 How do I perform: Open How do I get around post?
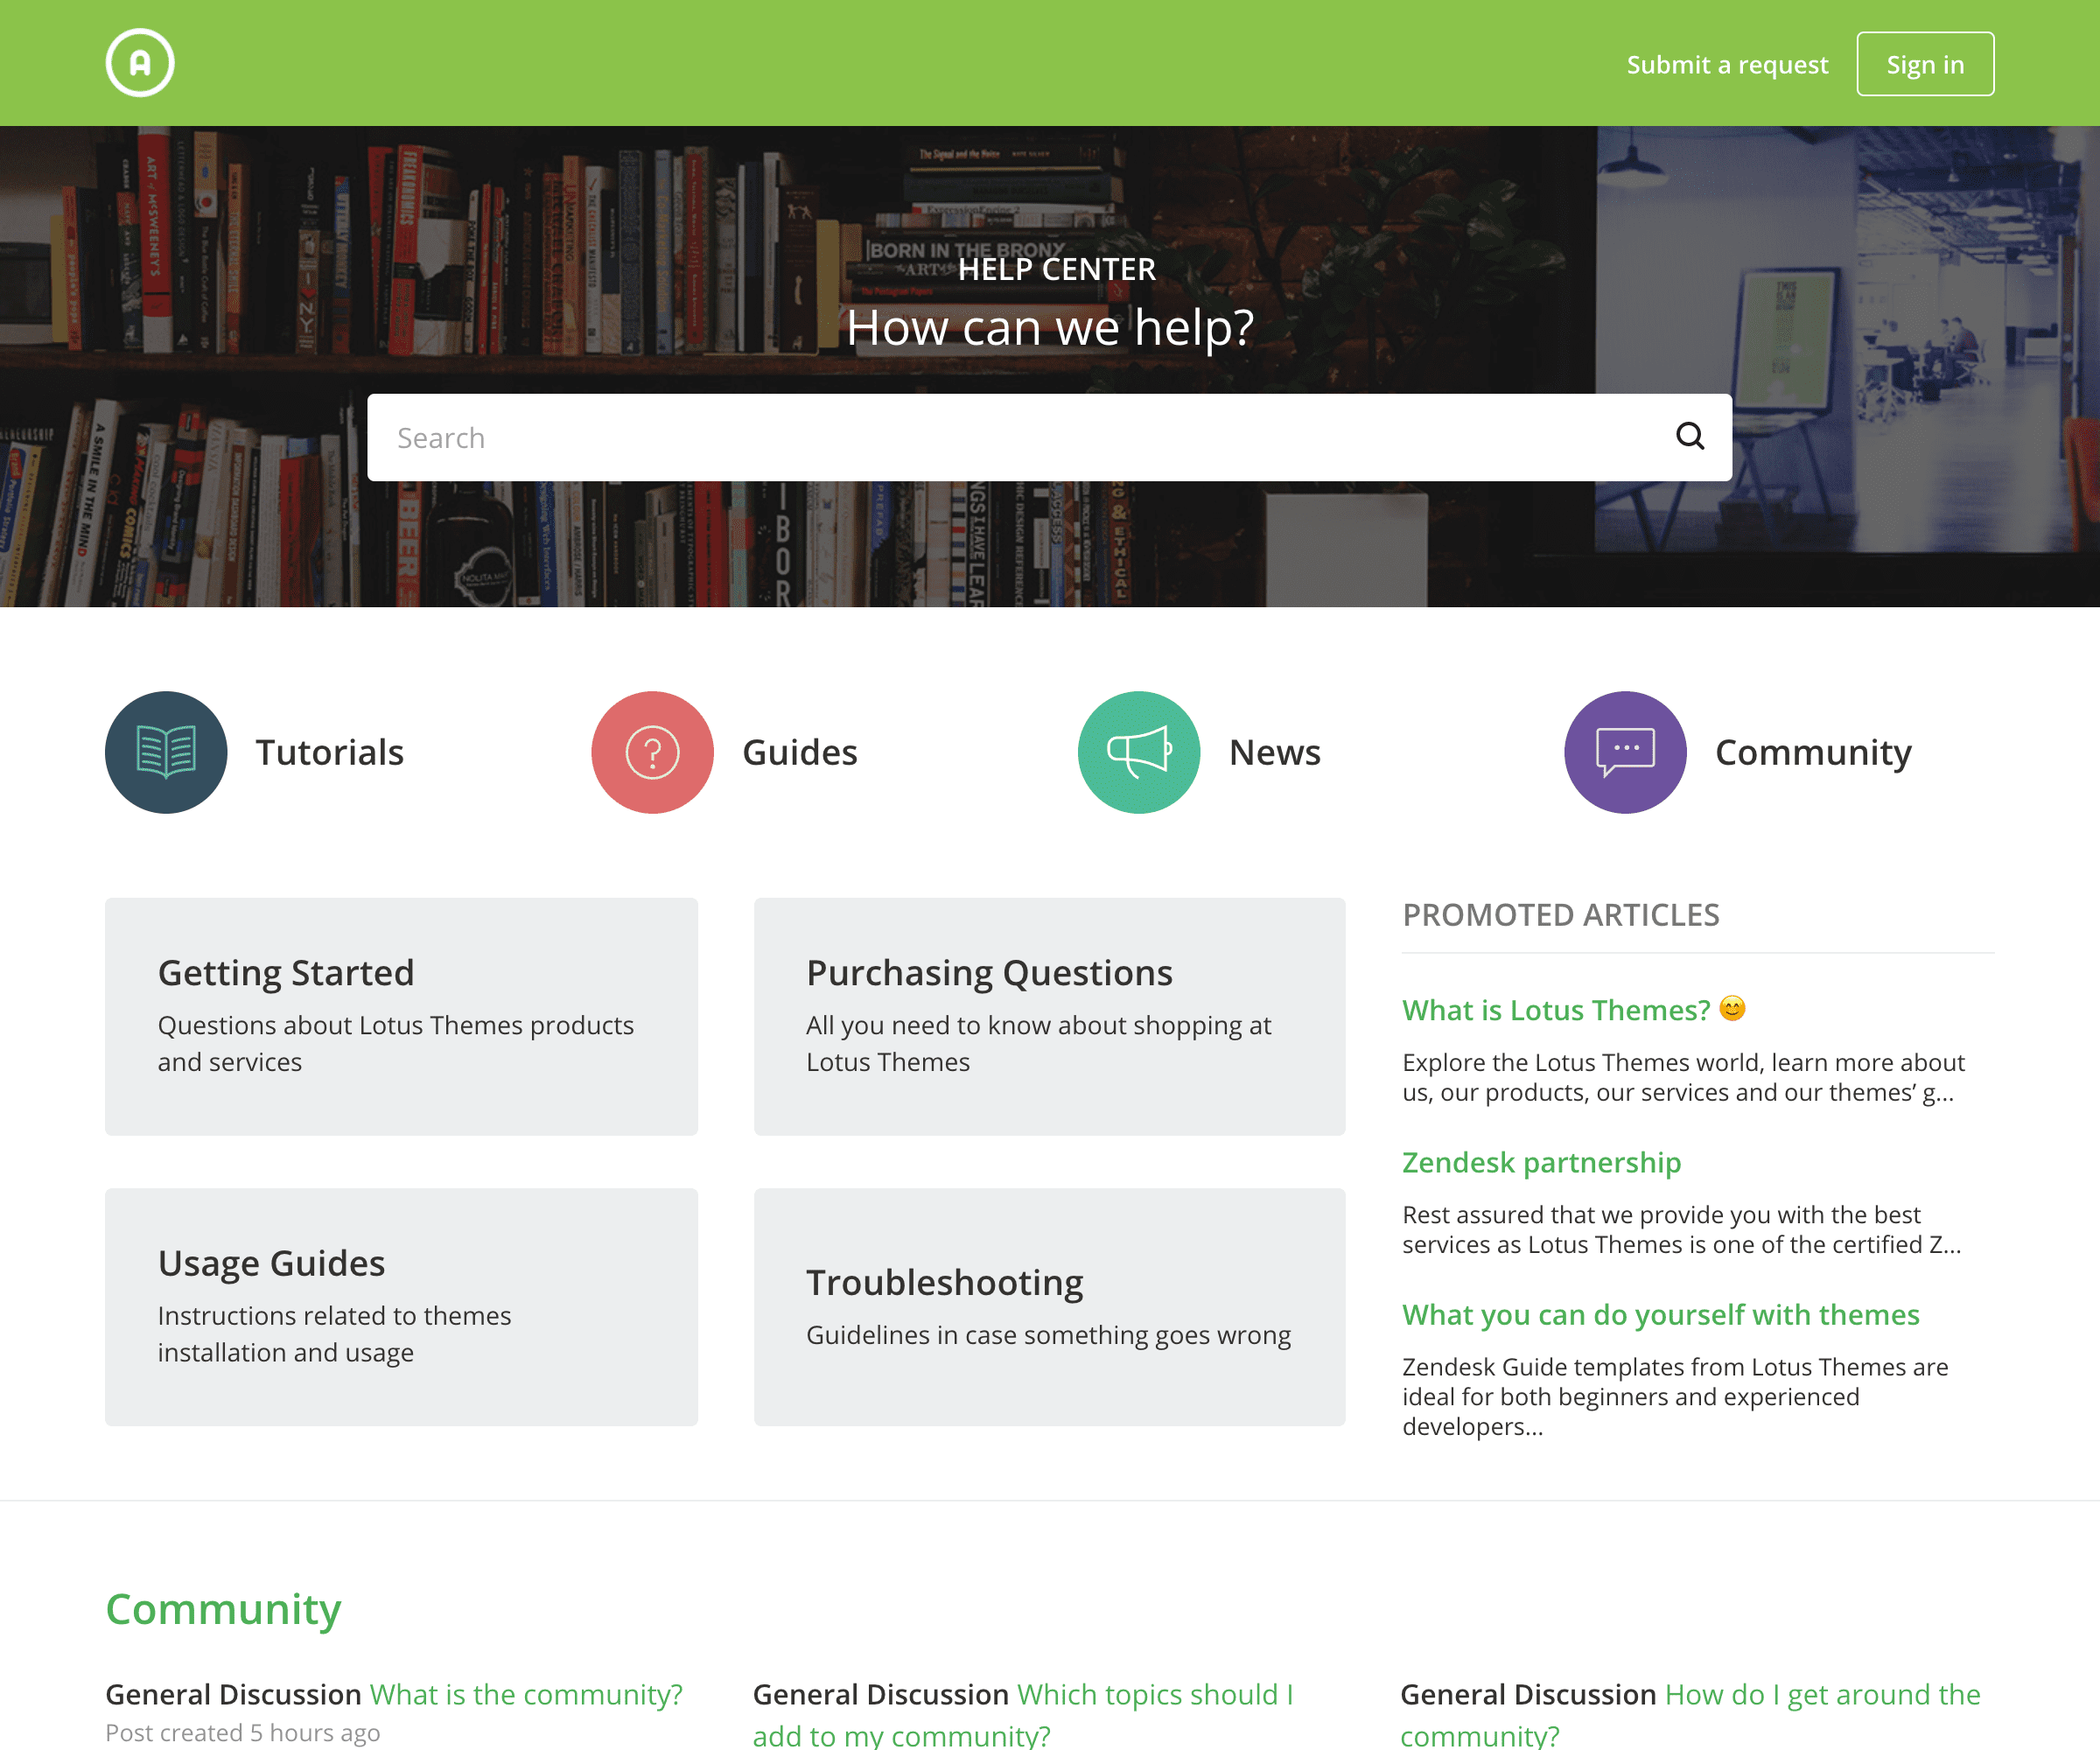pyautogui.click(x=1822, y=1694)
